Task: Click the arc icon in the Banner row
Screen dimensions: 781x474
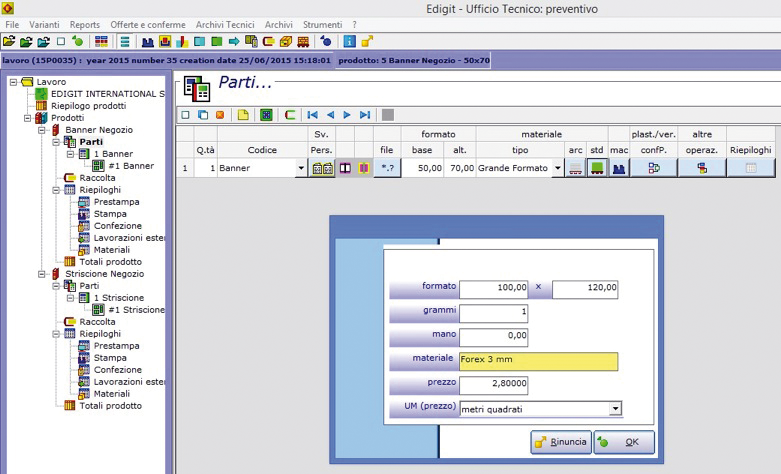Action: 575,169
